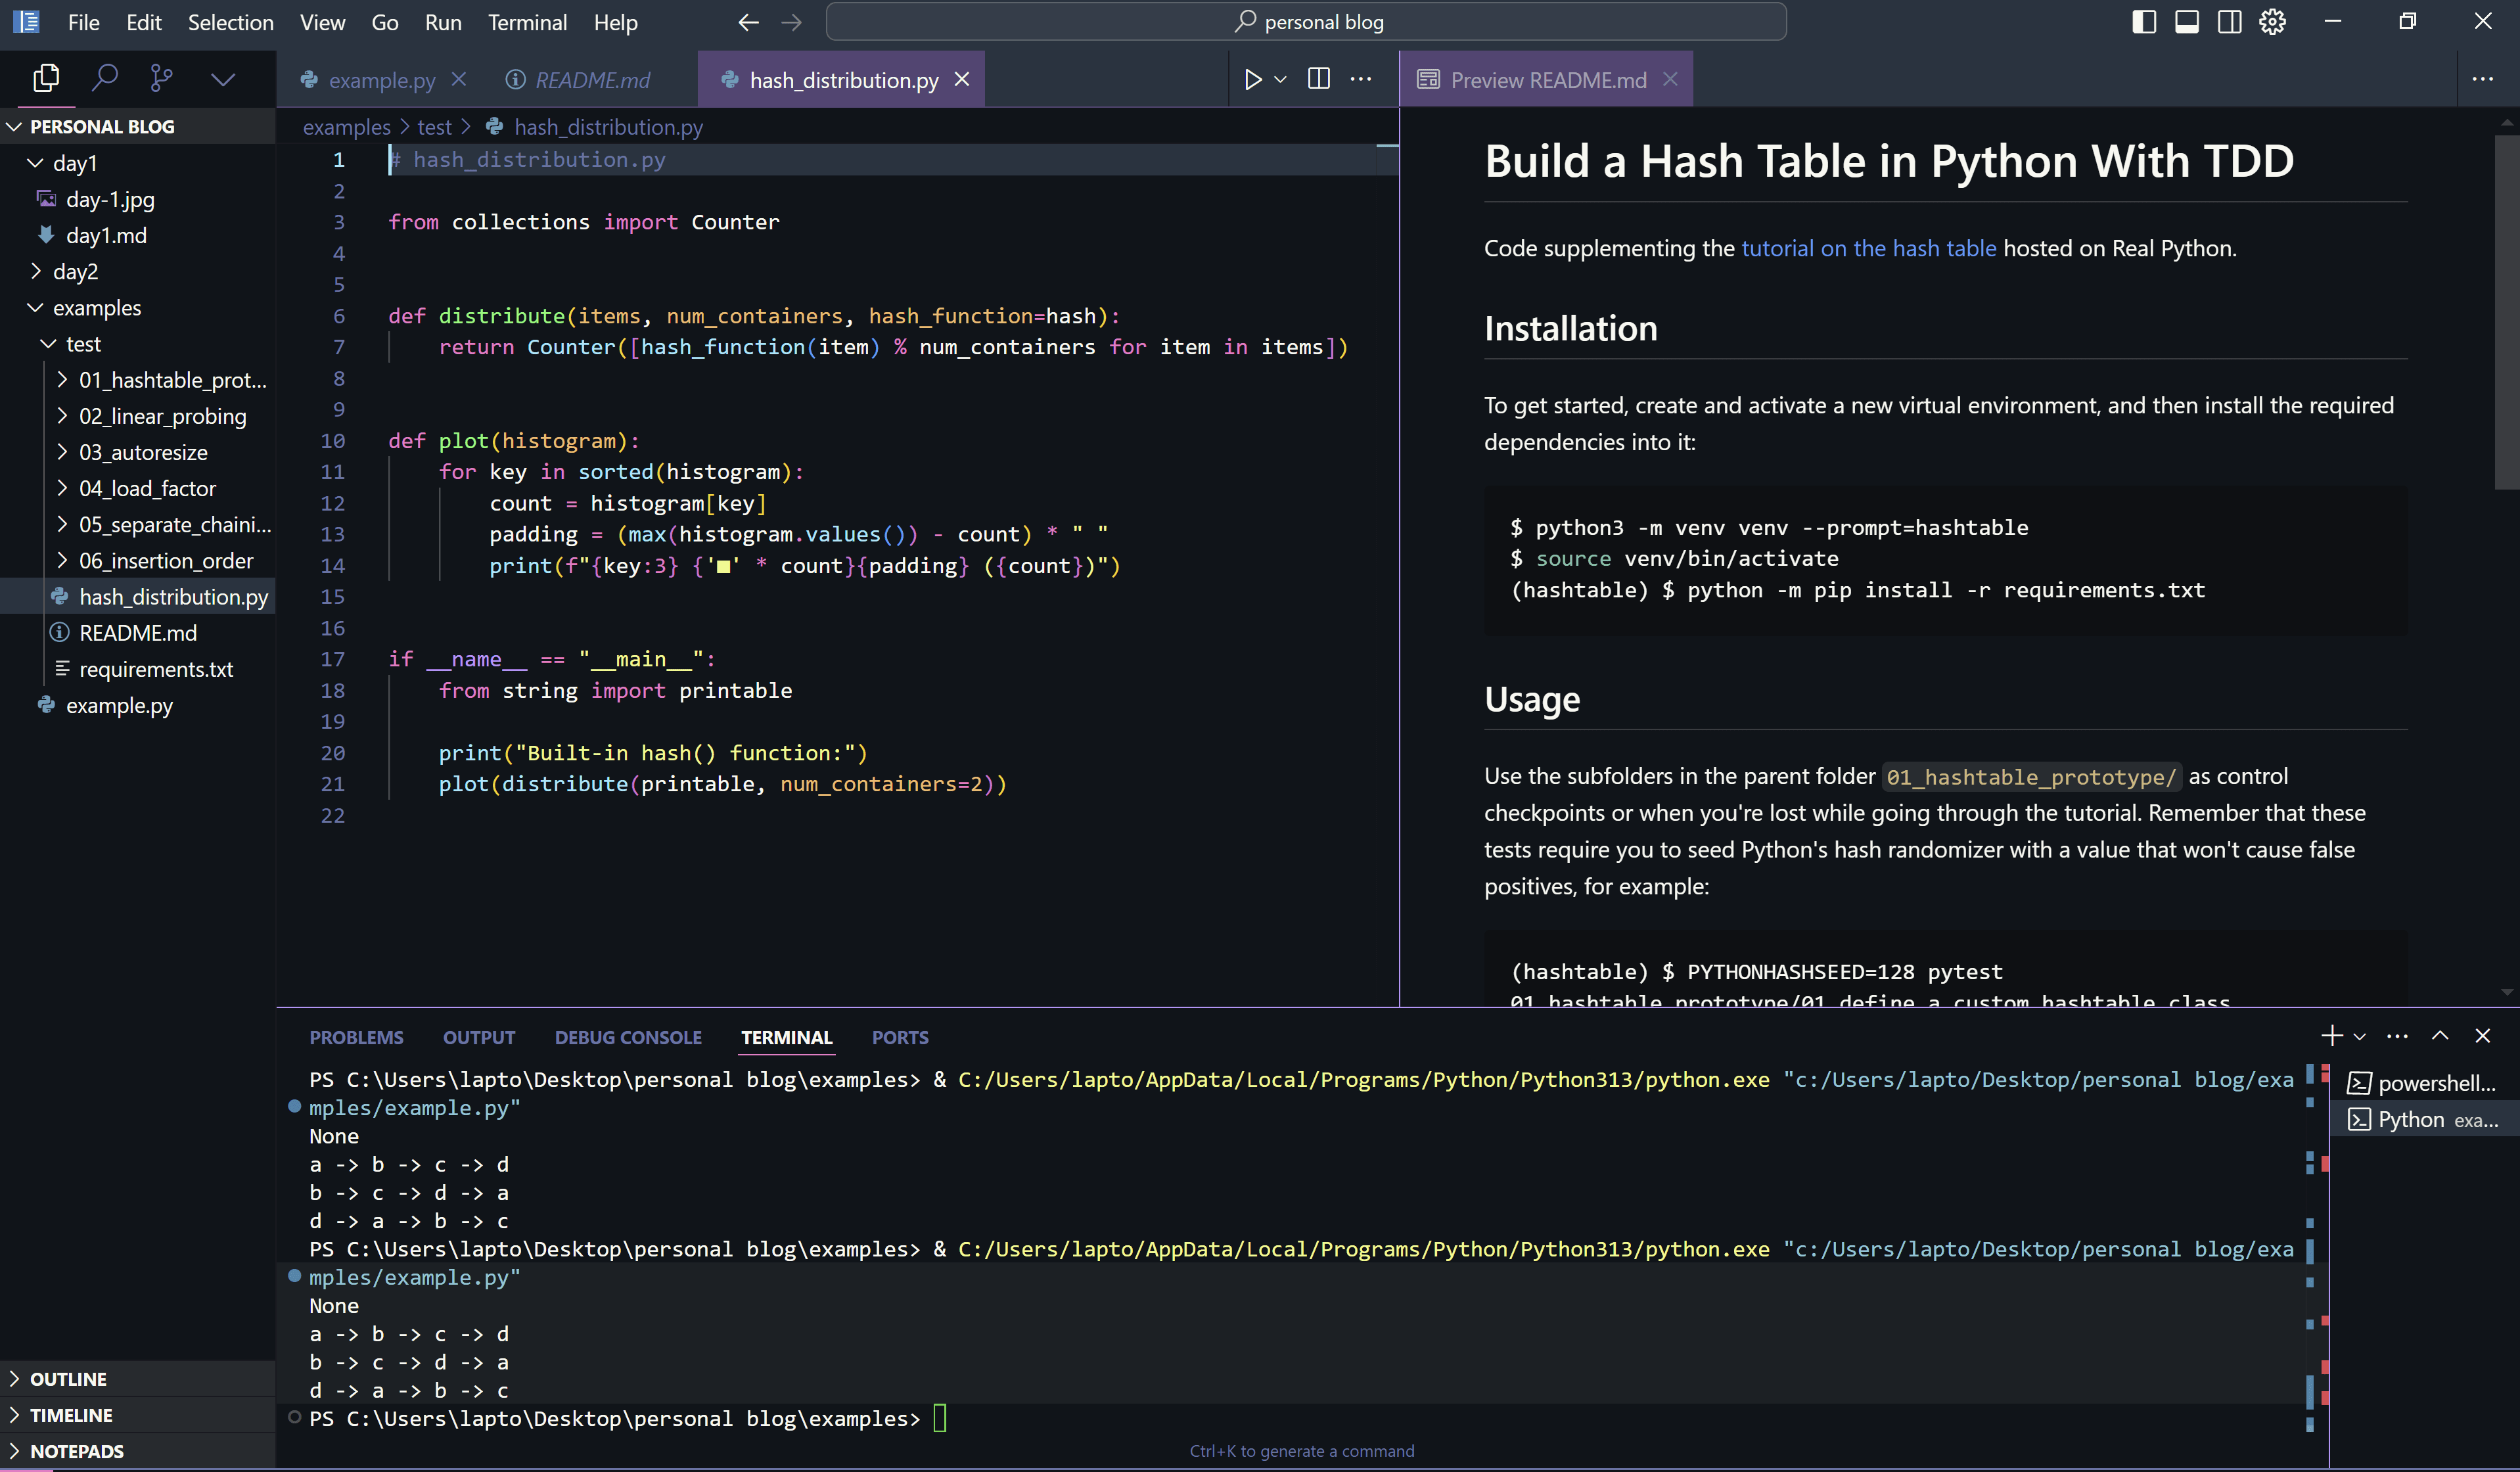Open the Source Control icon
The height and width of the screenshot is (1472, 2520).
click(161, 78)
